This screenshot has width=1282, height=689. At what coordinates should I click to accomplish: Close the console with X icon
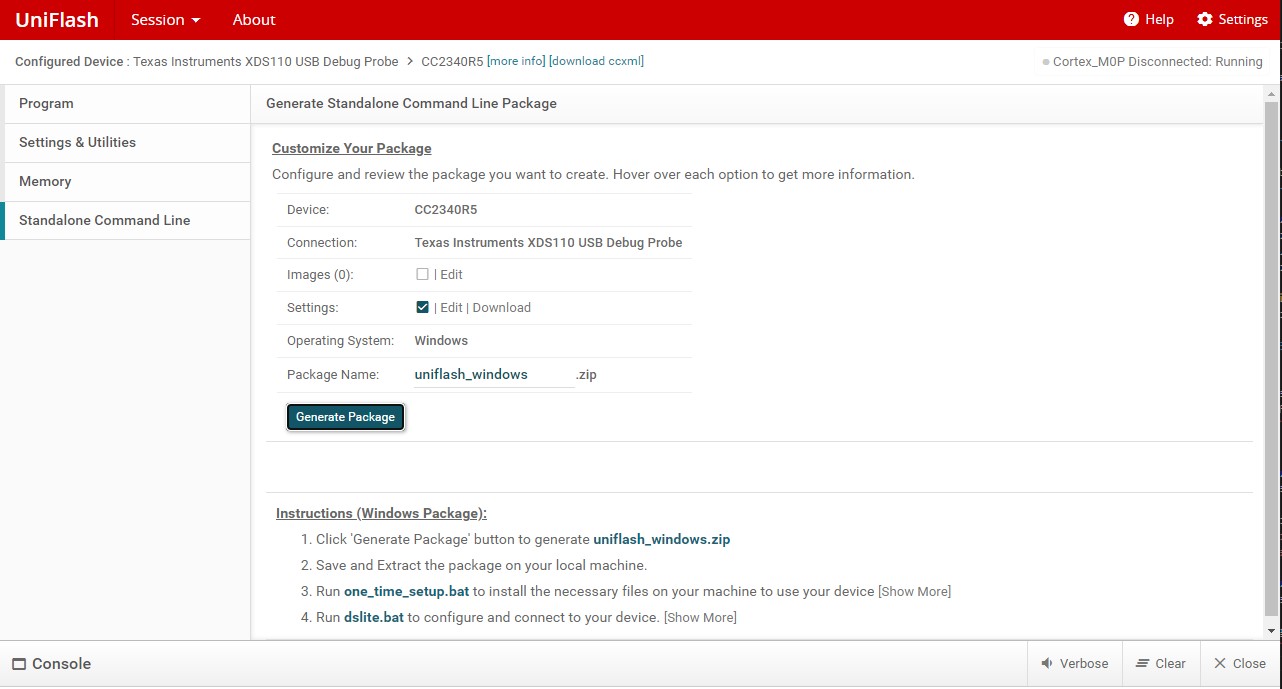coord(1219,664)
